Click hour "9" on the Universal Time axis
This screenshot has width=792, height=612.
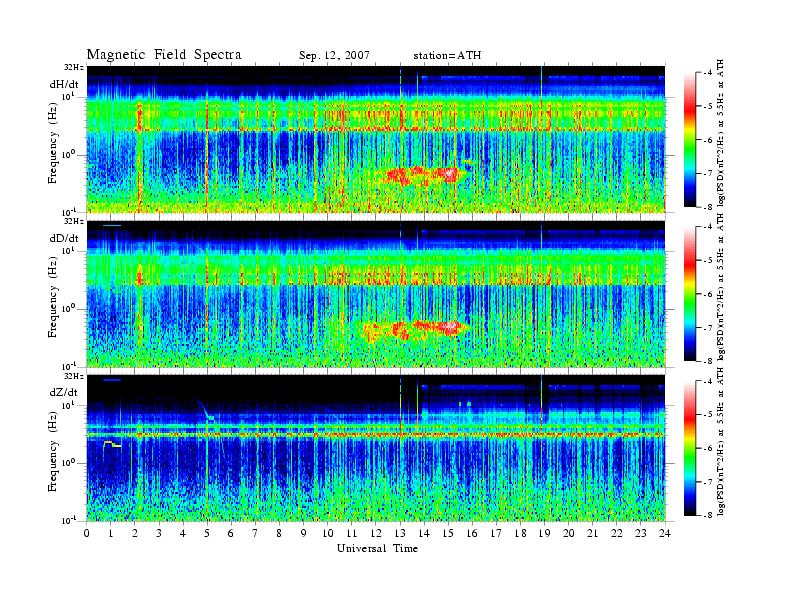pyautogui.click(x=304, y=534)
